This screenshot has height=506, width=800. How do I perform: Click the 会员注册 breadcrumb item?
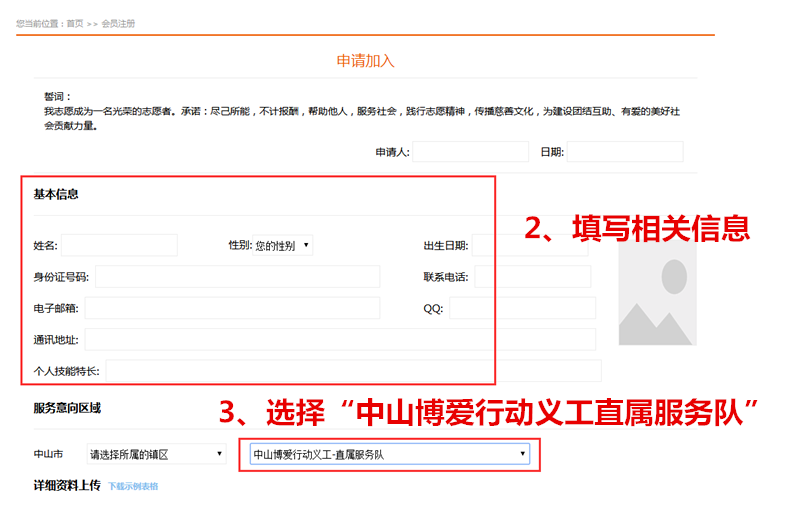pos(118,23)
